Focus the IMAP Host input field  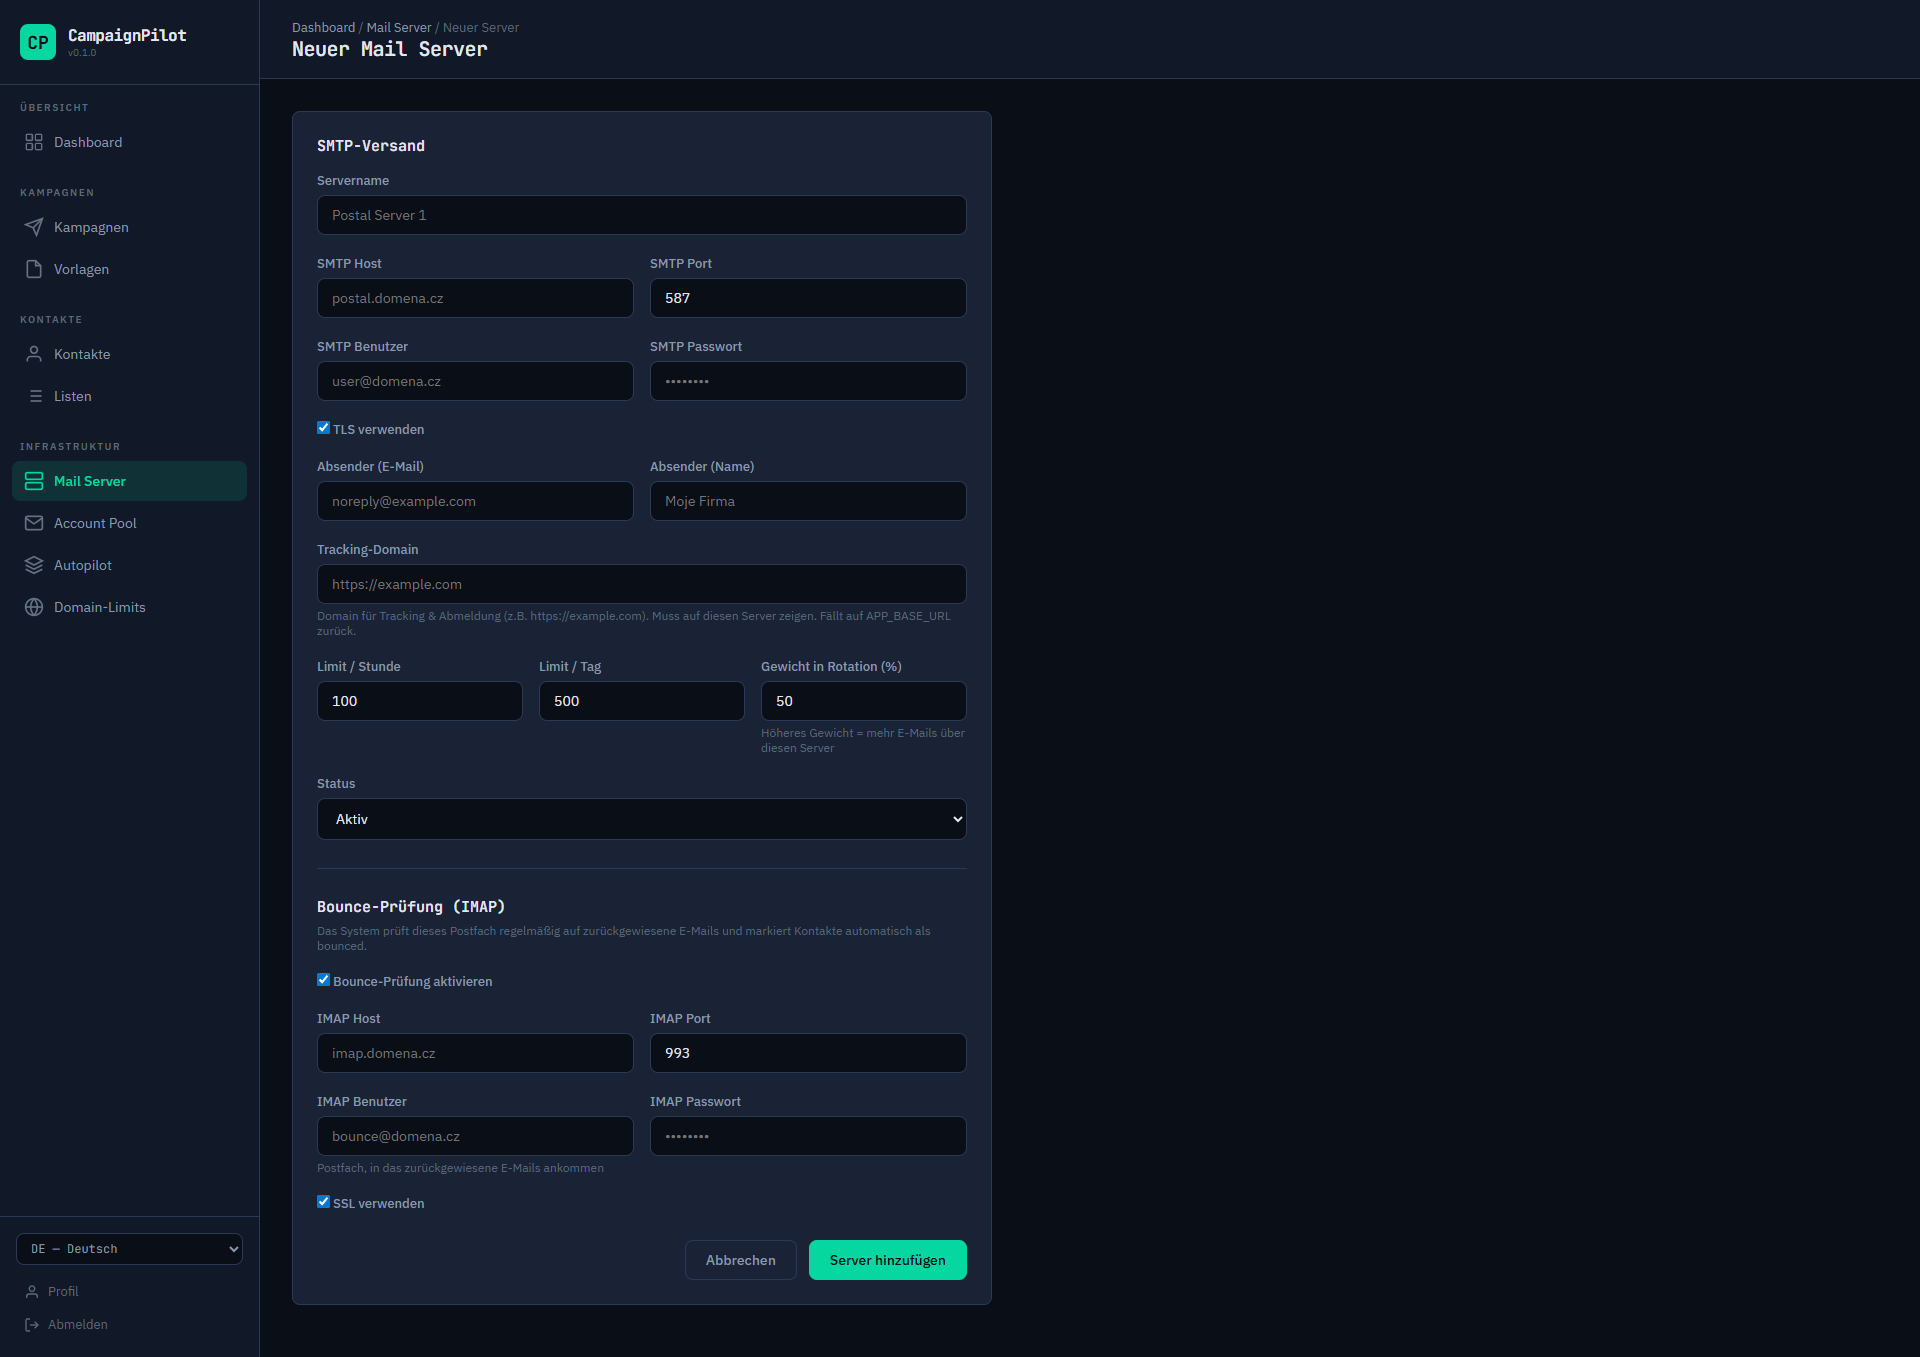coord(475,1053)
